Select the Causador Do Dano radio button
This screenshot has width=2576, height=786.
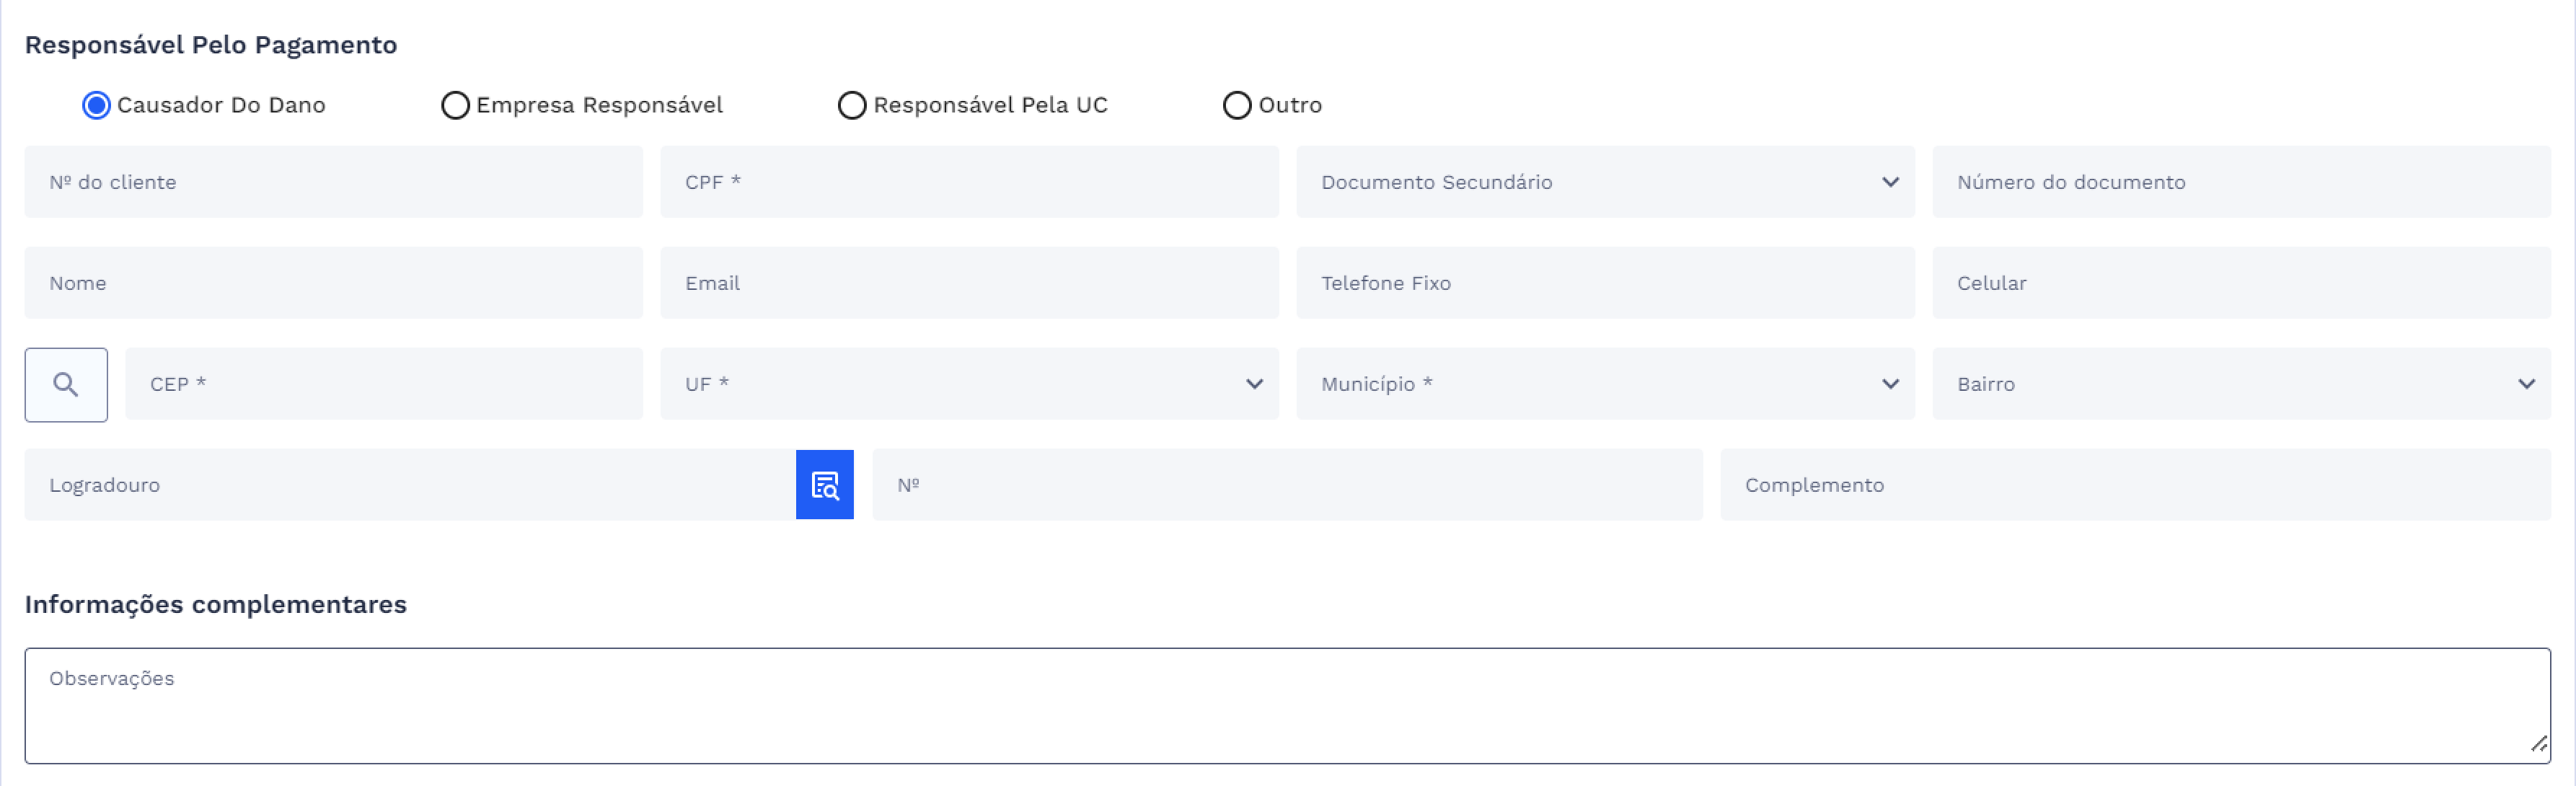coord(96,104)
